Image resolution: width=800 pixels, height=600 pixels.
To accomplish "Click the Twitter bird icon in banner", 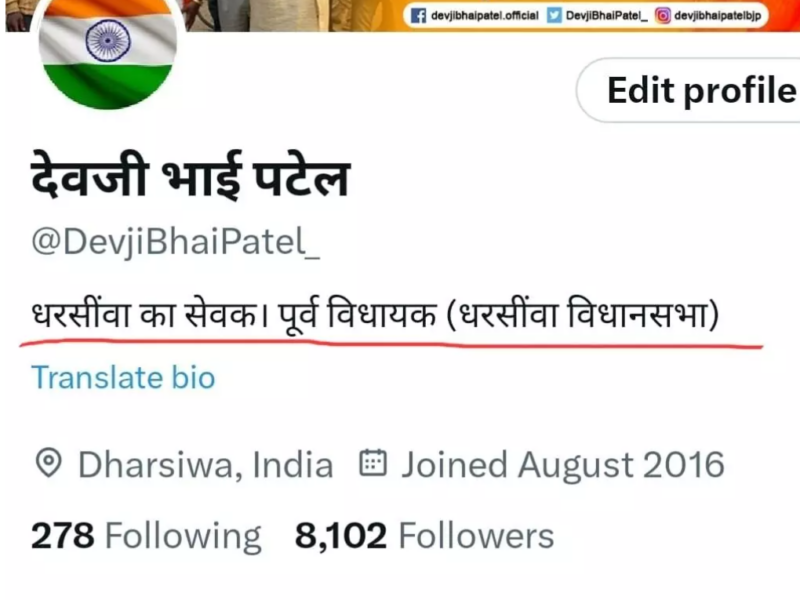I will tap(554, 16).
